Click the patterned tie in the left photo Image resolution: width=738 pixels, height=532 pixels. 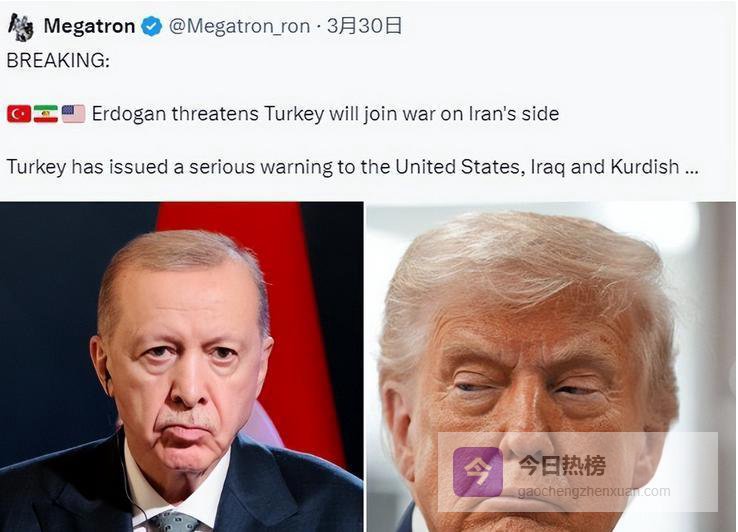(x=174, y=522)
